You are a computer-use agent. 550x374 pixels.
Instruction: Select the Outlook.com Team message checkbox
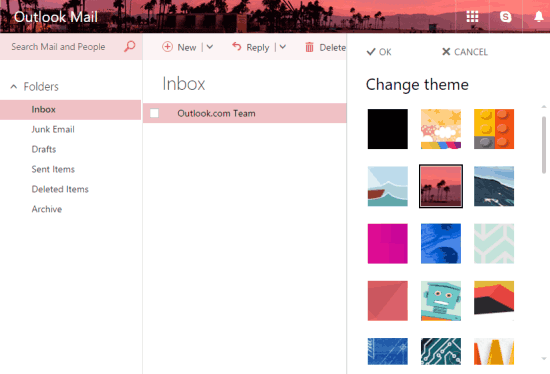pyautogui.click(x=154, y=113)
